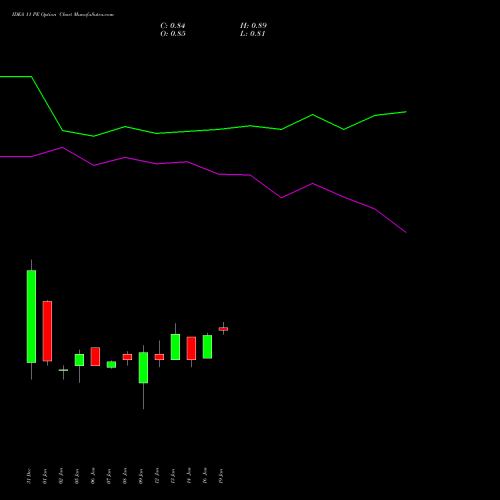500x500 pixels.
Task: Click the right end of the green indicator line
Action: coord(406,112)
